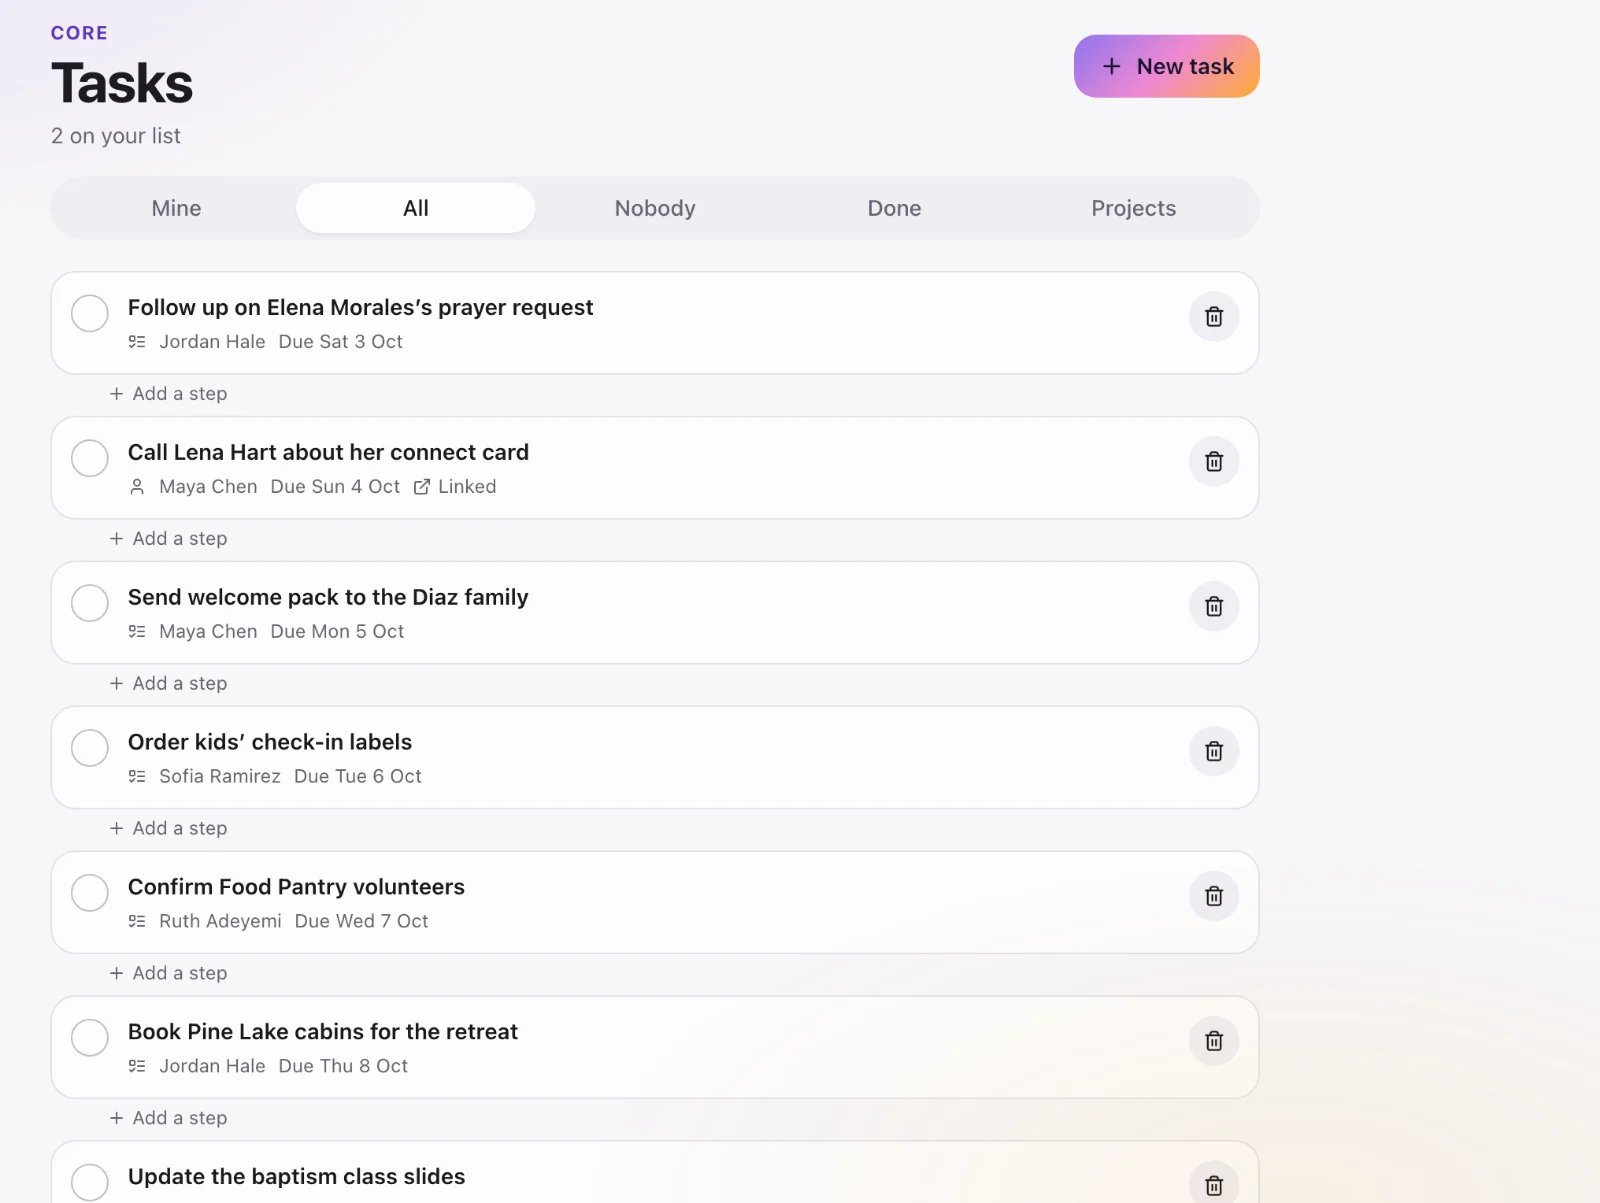1600x1203 pixels.
Task: Click assignee Ruth Adeyemi
Action: 220,922
